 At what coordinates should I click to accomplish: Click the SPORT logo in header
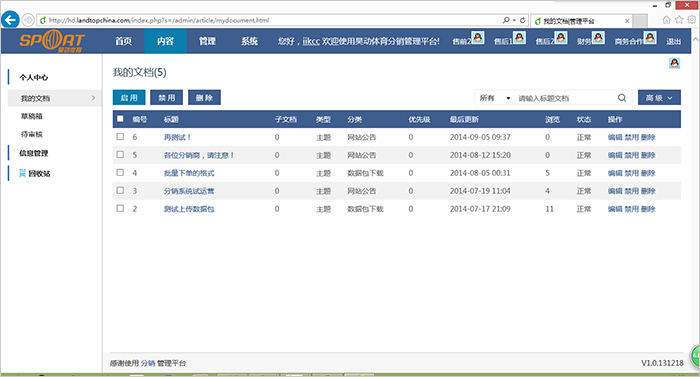click(x=52, y=41)
